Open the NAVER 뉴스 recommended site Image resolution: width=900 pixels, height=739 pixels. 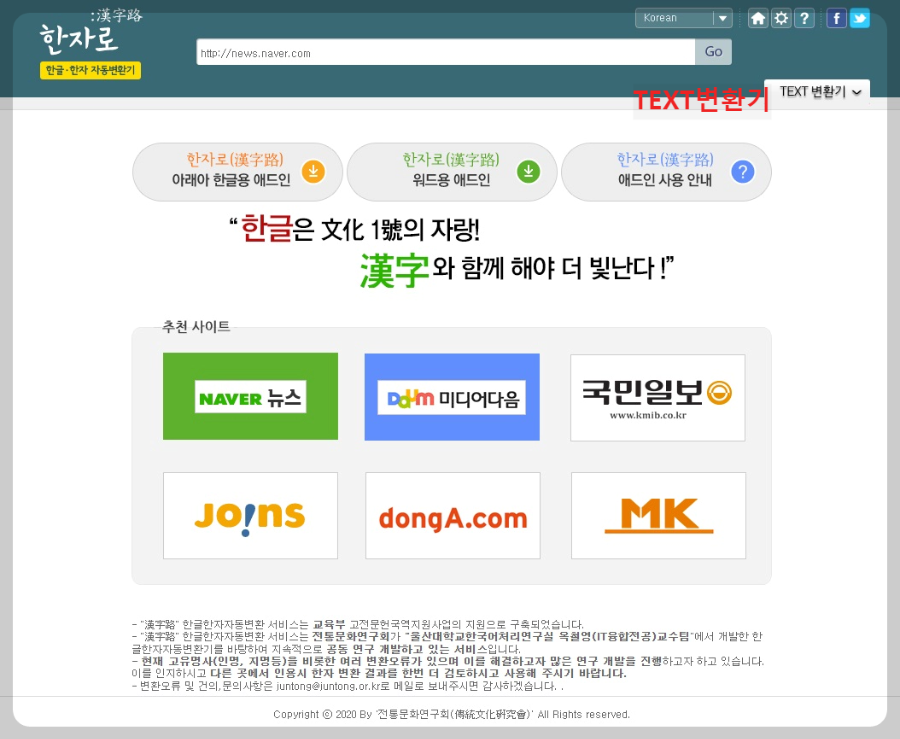(x=250, y=396)
